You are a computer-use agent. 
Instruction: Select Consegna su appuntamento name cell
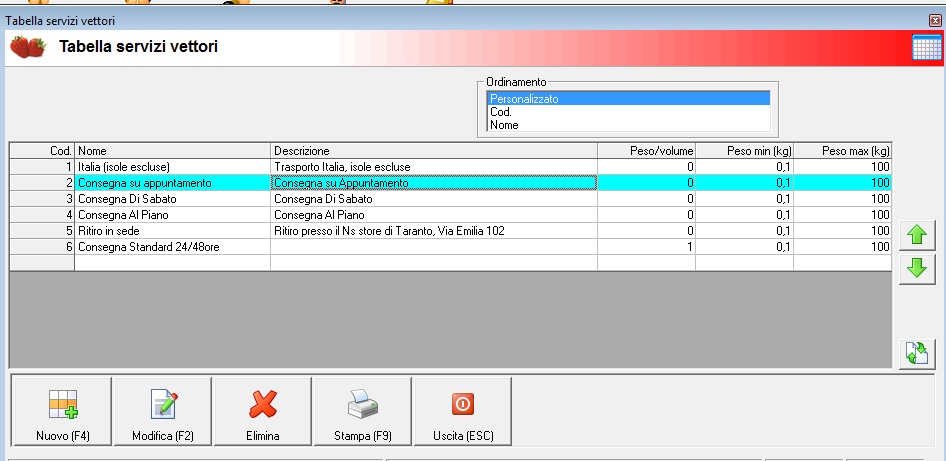173,183
